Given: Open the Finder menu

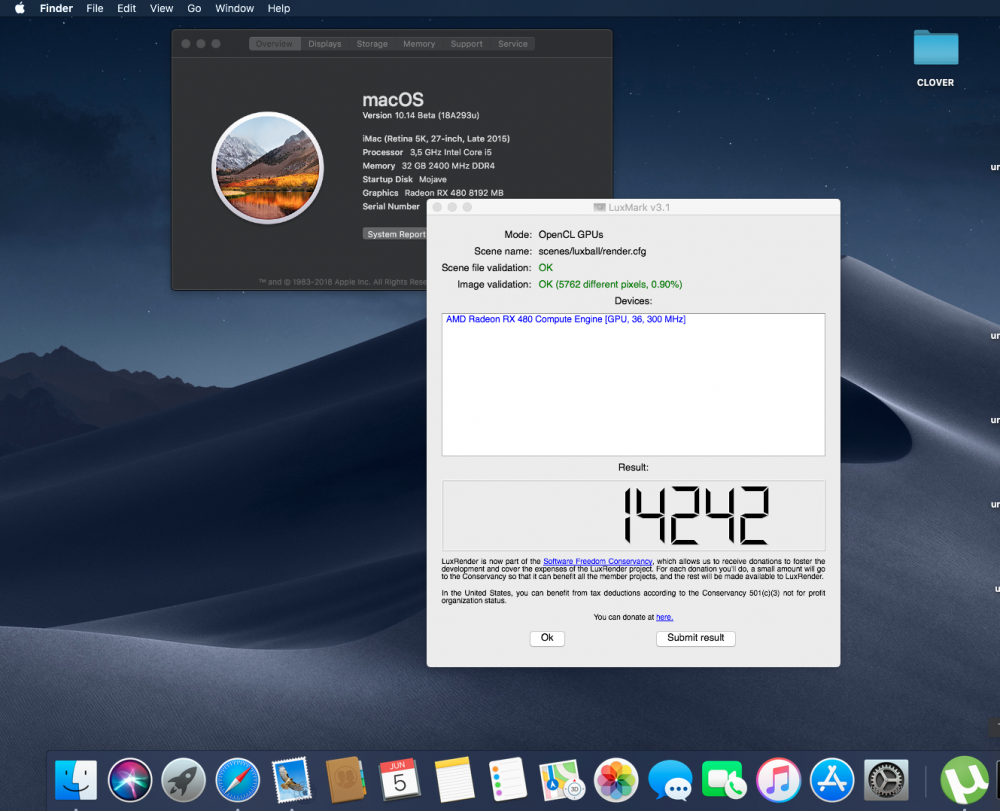Looking at the screenshot, I should (56, 8).
